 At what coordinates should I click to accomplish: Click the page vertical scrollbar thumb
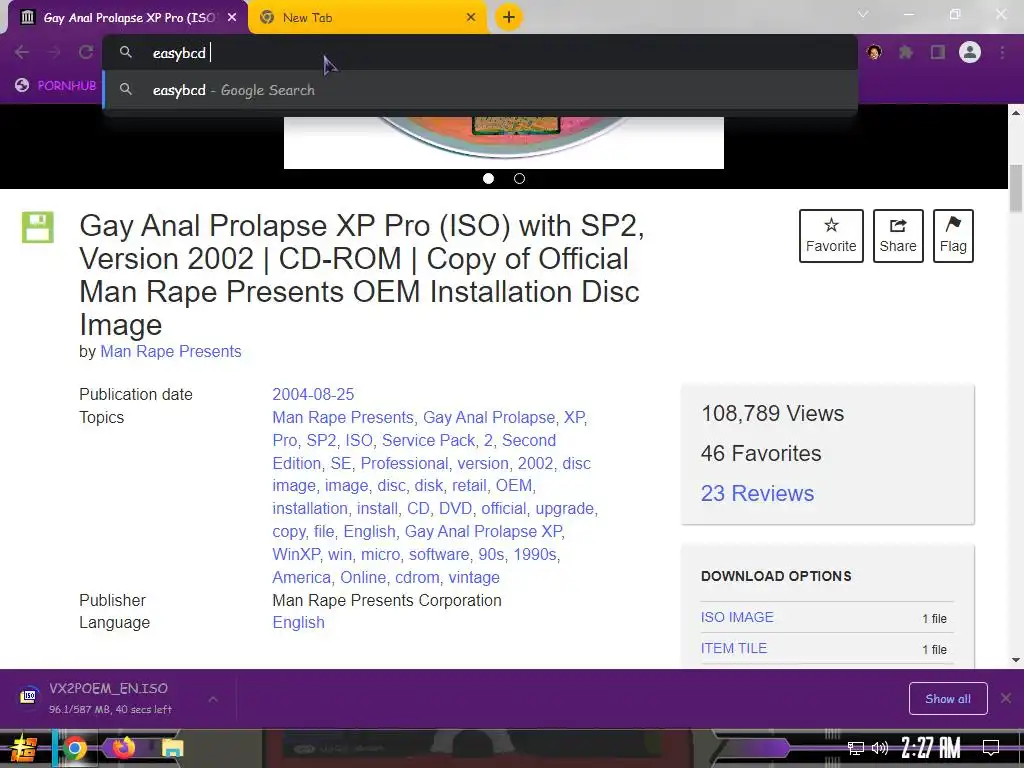[x=1016, y=188]
